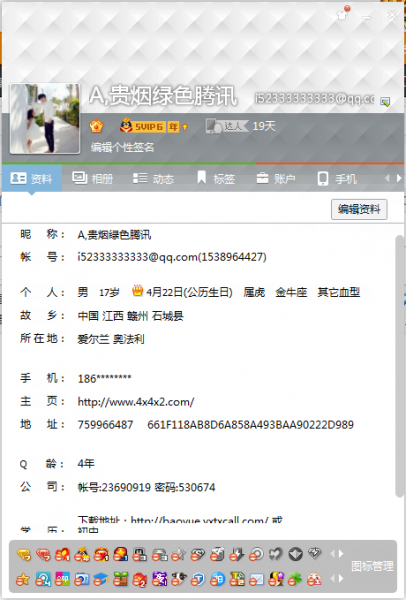
Task: Click the blue camera icon
Action: click(82, 579)
